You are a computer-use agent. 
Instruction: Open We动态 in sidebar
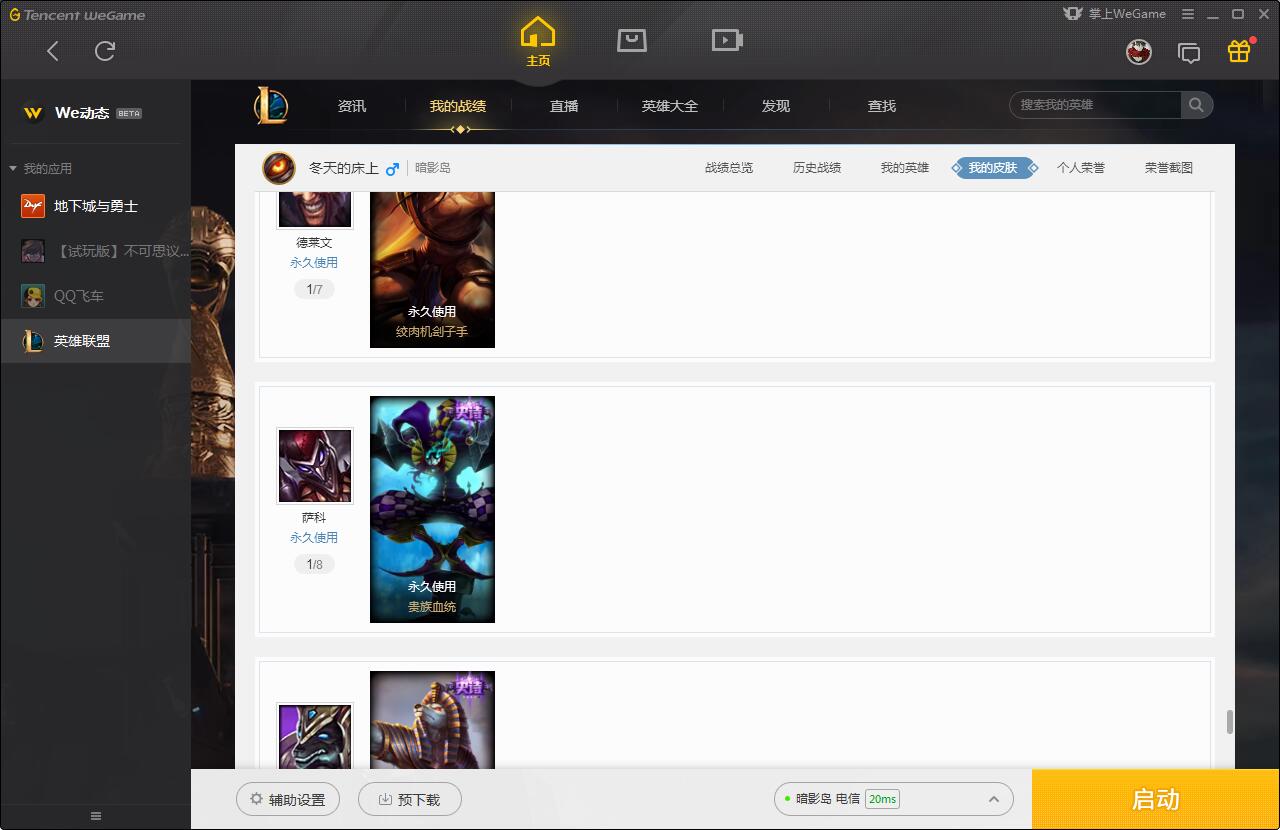pyautogui.click(x=96, y=113)
